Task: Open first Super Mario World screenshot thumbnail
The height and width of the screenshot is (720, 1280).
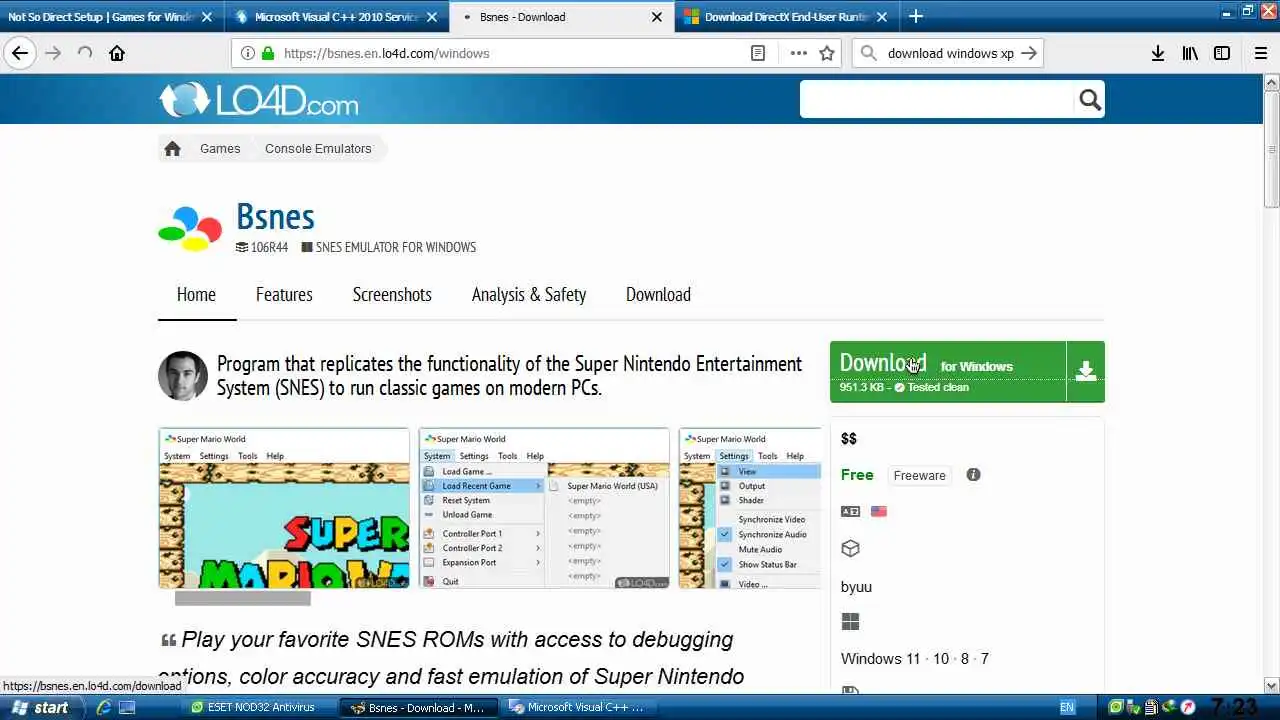Action: (284, 508)
